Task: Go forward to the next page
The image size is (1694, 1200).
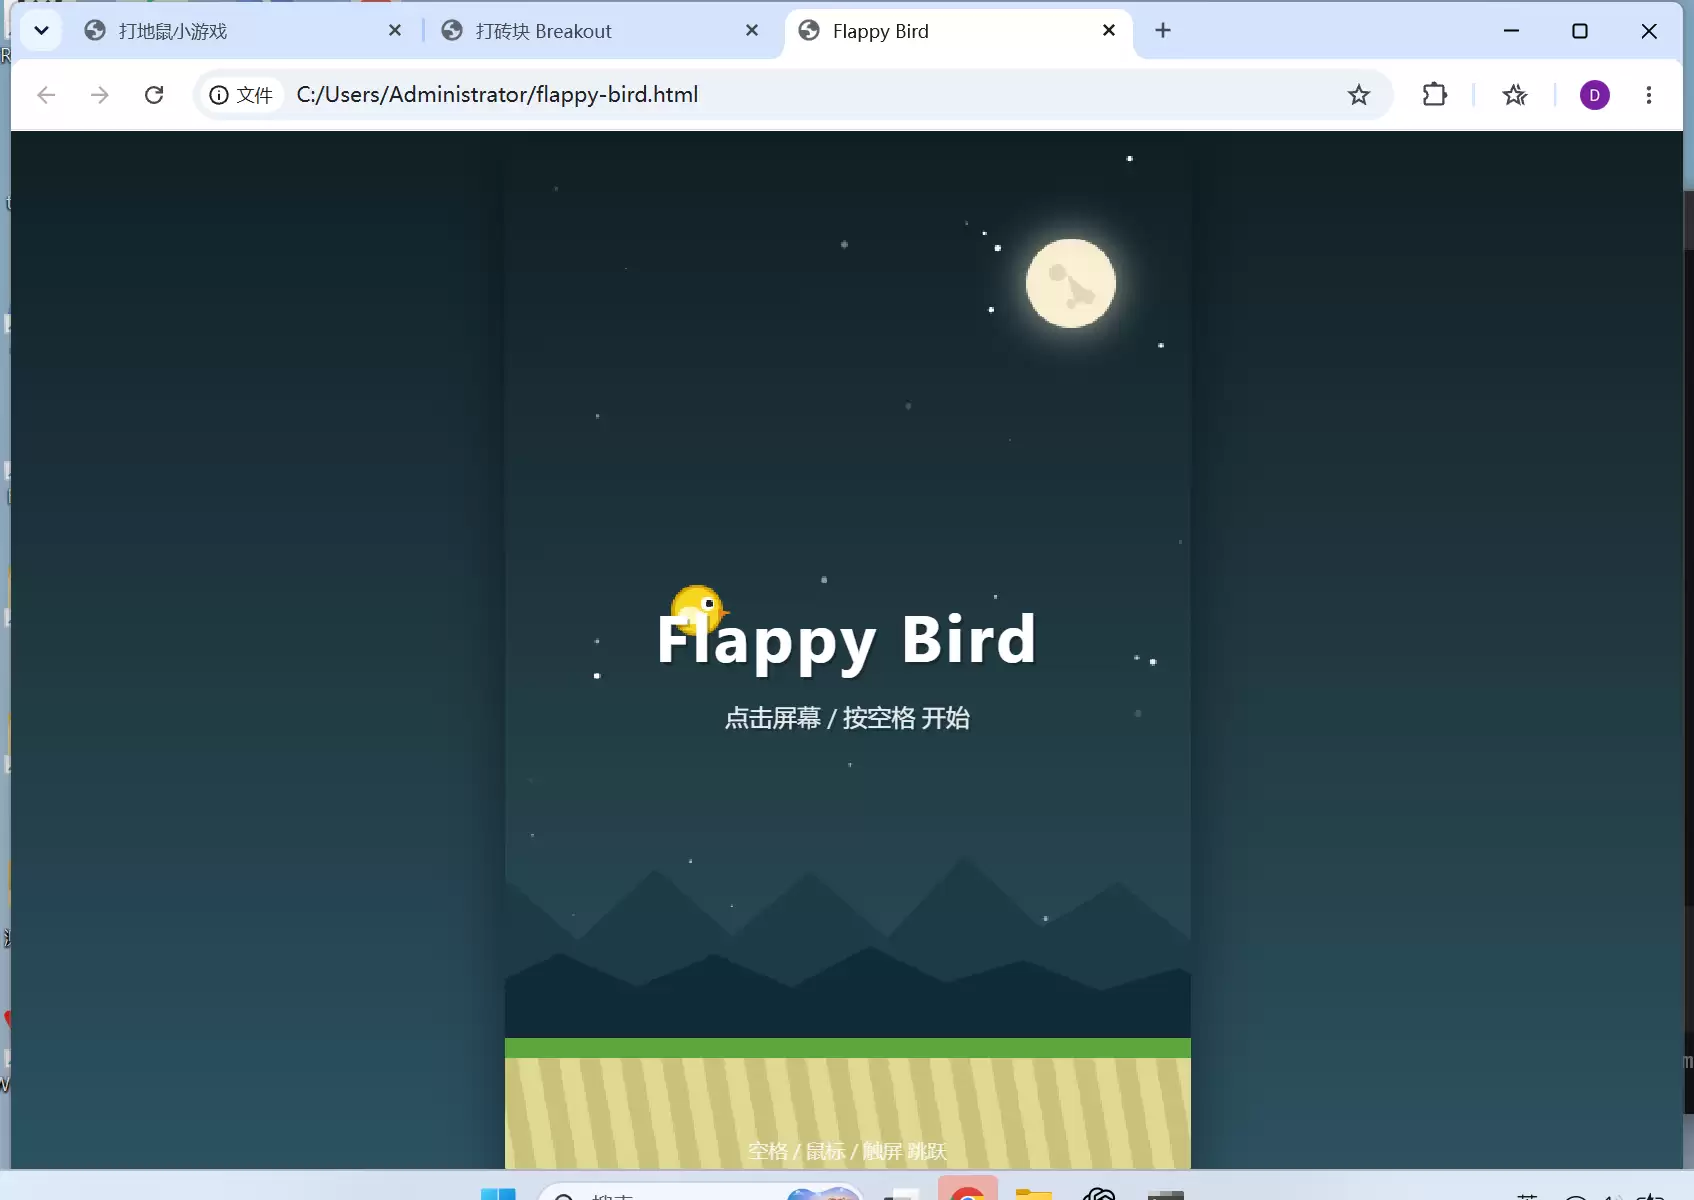Action: click(x=100, y=95)
